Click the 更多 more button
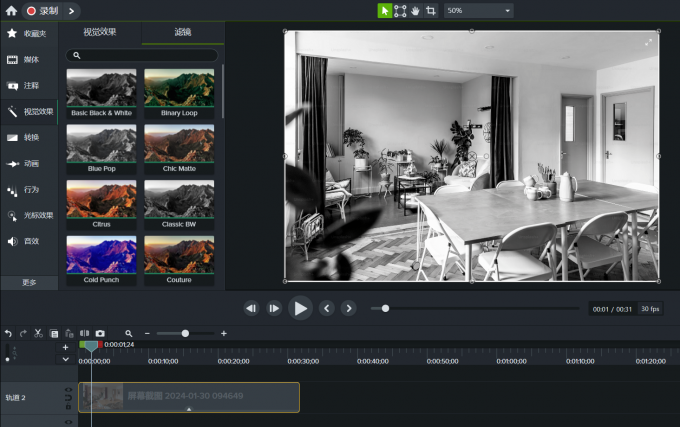This screenshot has height=427, width=680. pyautogui.click(x=29, y=283)
